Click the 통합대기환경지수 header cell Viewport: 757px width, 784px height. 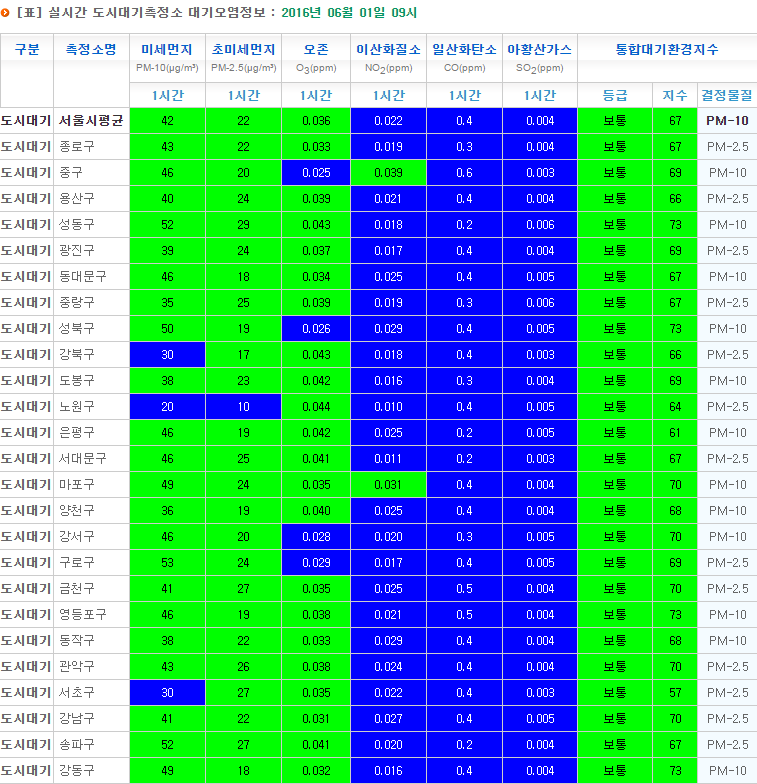pyautogui.click(x=666, y=49)
